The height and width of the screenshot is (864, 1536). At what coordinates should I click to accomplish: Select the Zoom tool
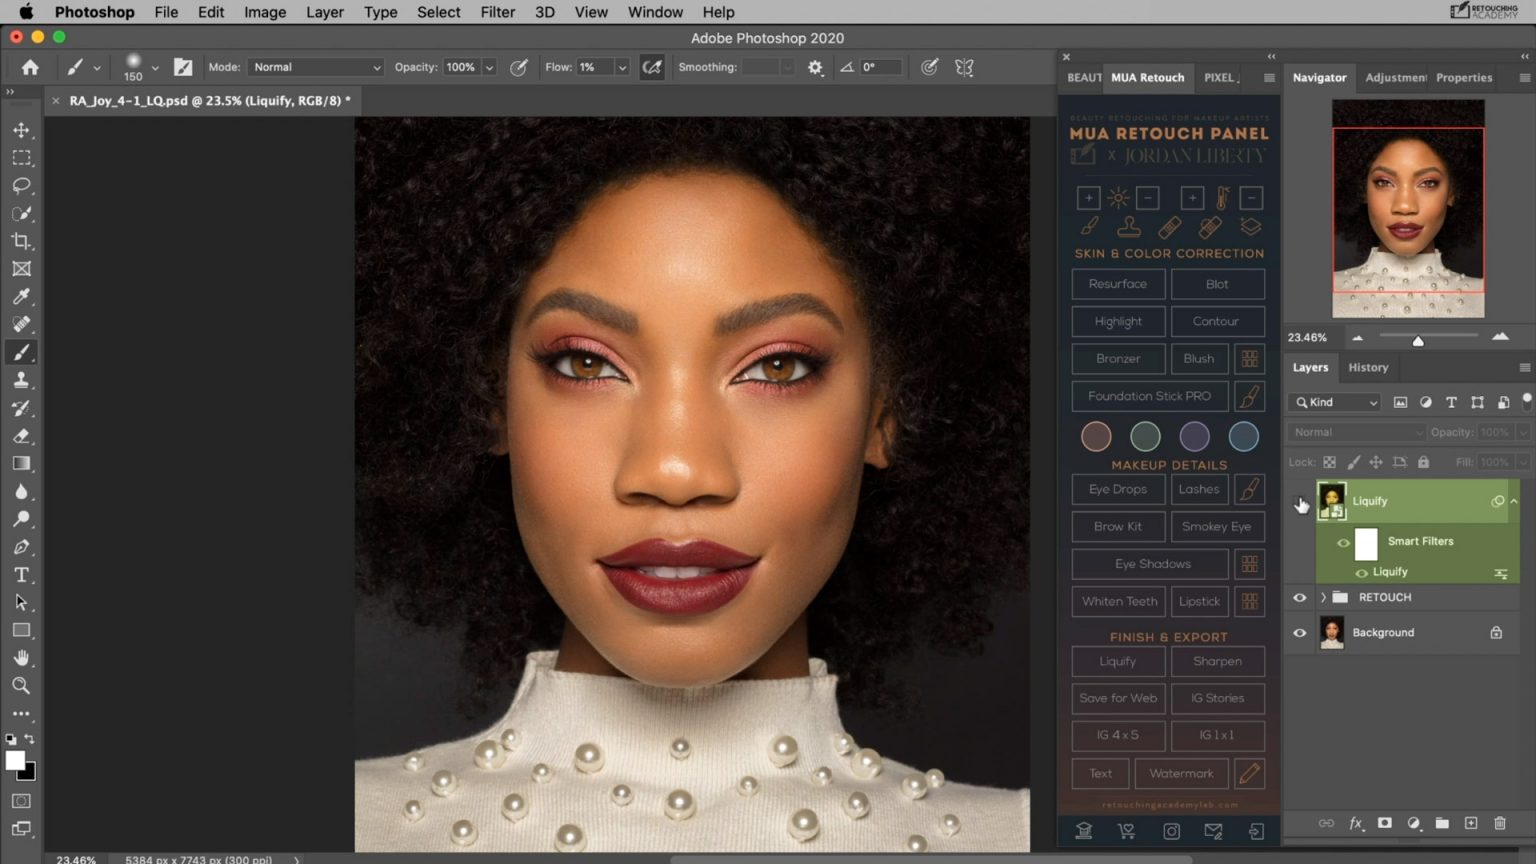point(21,686)
